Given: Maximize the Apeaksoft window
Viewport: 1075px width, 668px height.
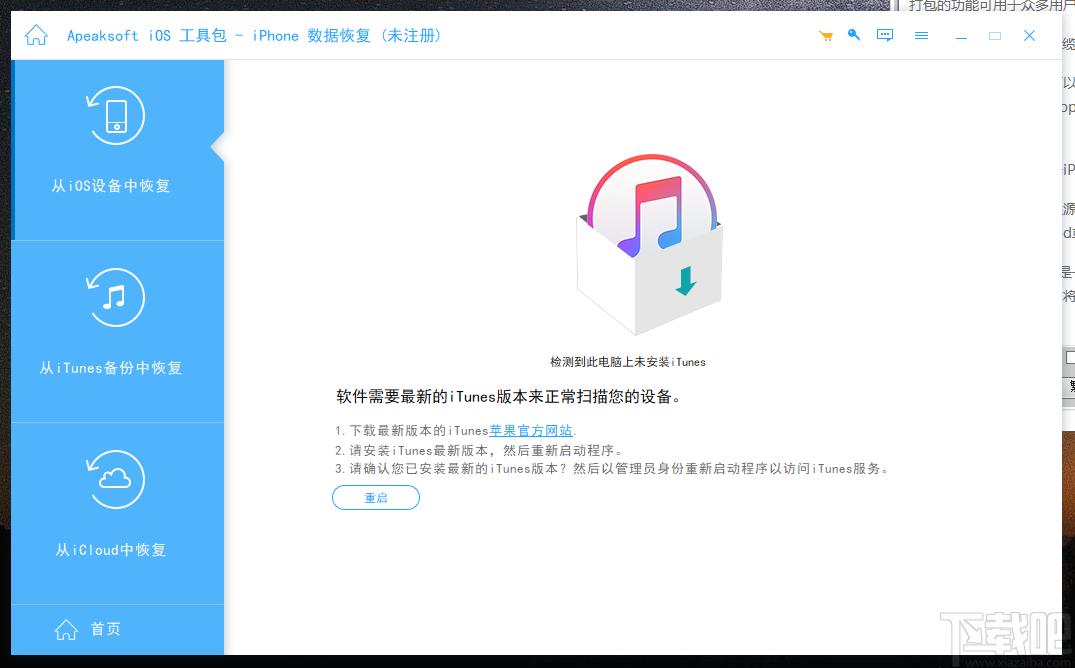Looking at the screenshot, I should (x=995, y=36).
